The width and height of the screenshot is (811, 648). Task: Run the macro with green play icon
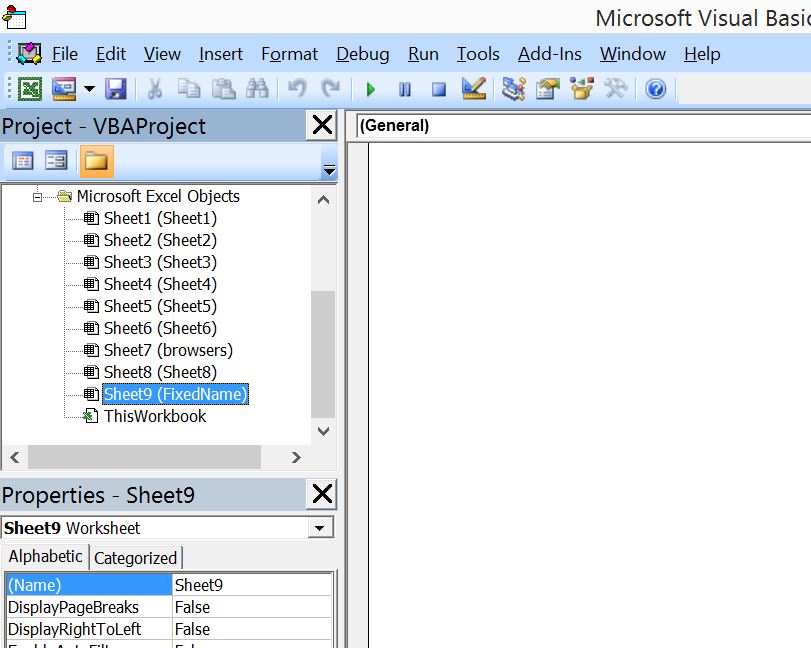[370, 89]
